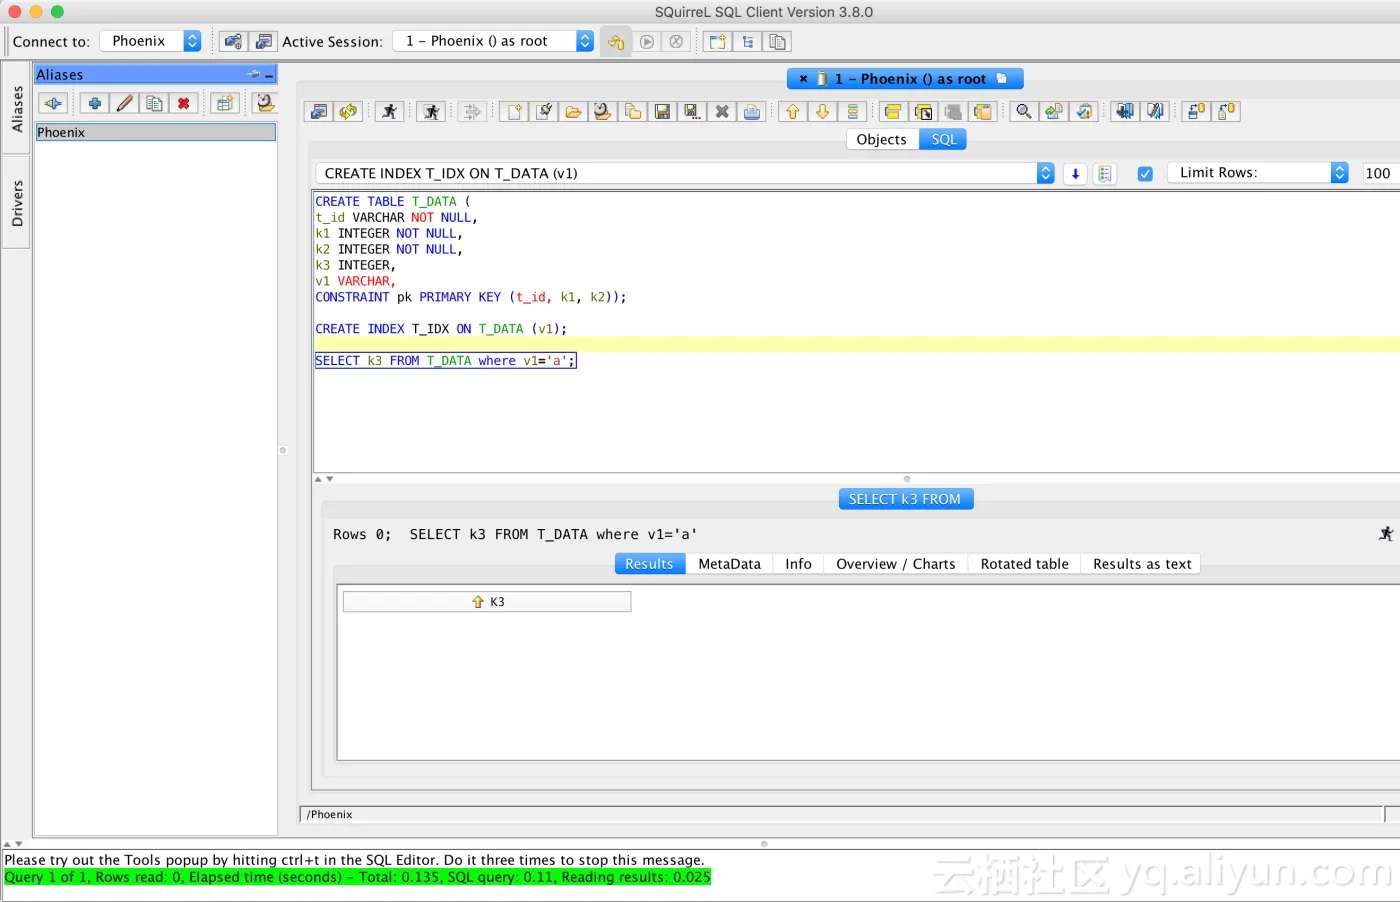Click the running man icon in the results header

[1386, 534]
